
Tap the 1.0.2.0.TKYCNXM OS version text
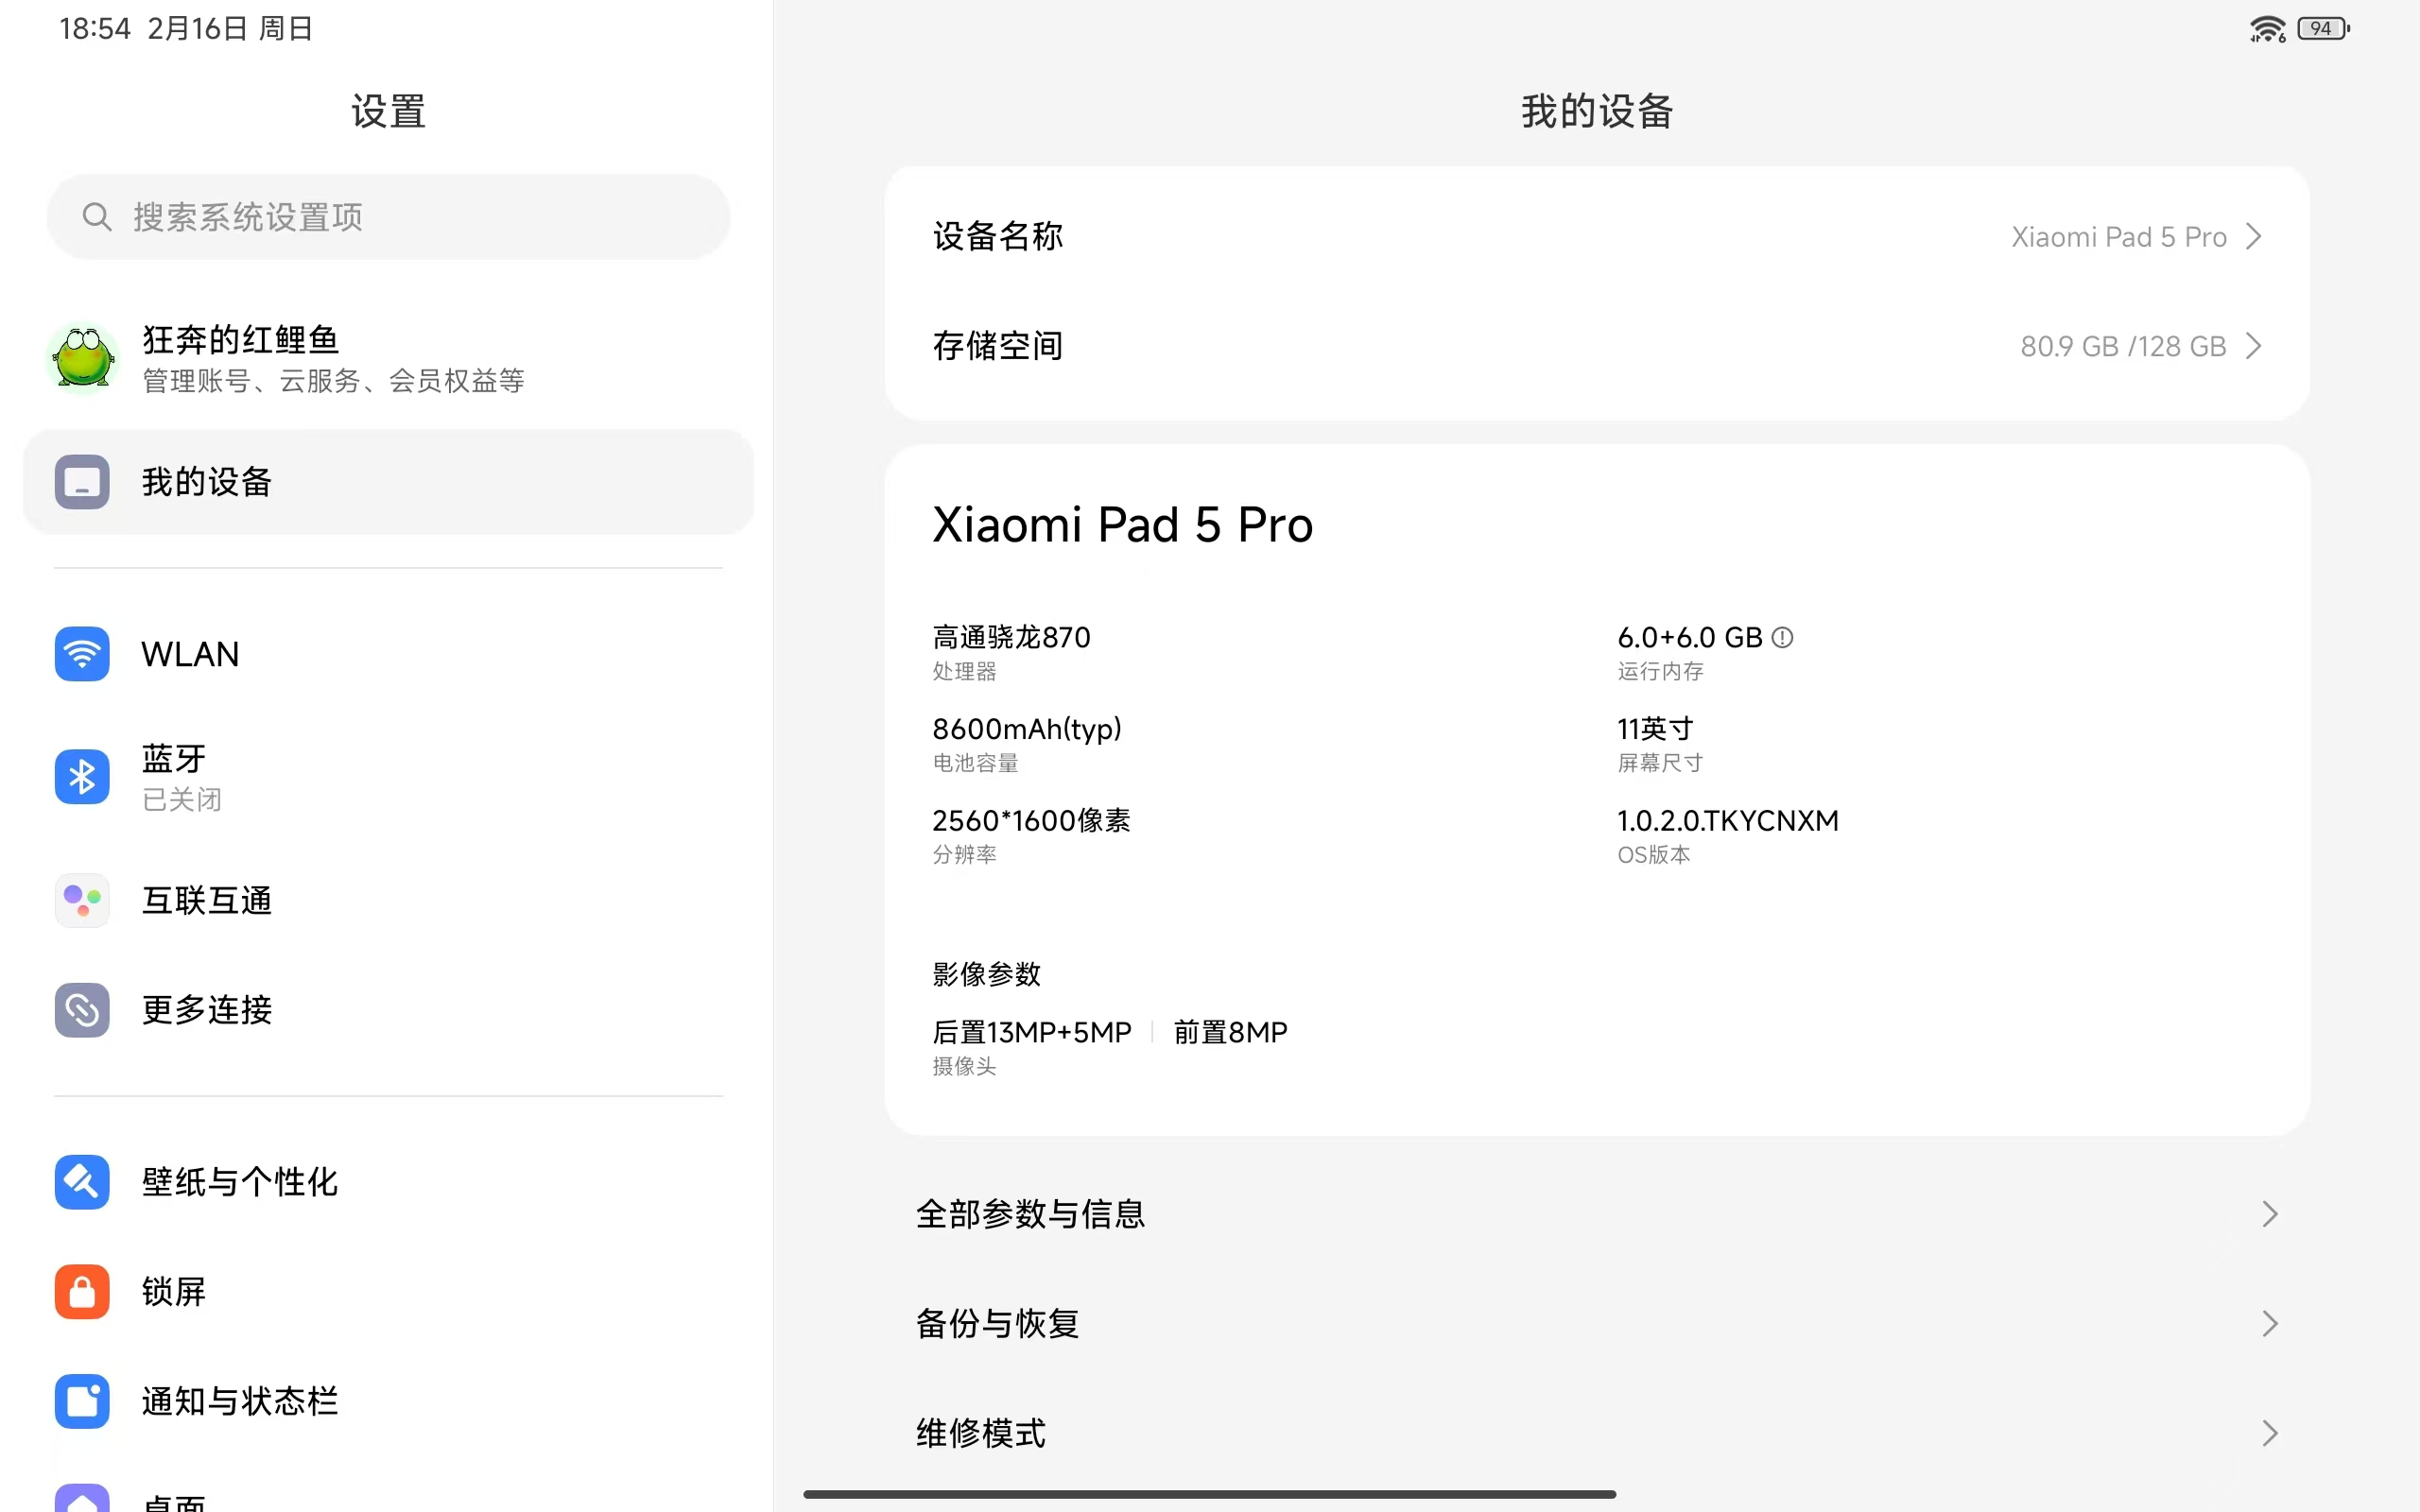point(1728,821)
